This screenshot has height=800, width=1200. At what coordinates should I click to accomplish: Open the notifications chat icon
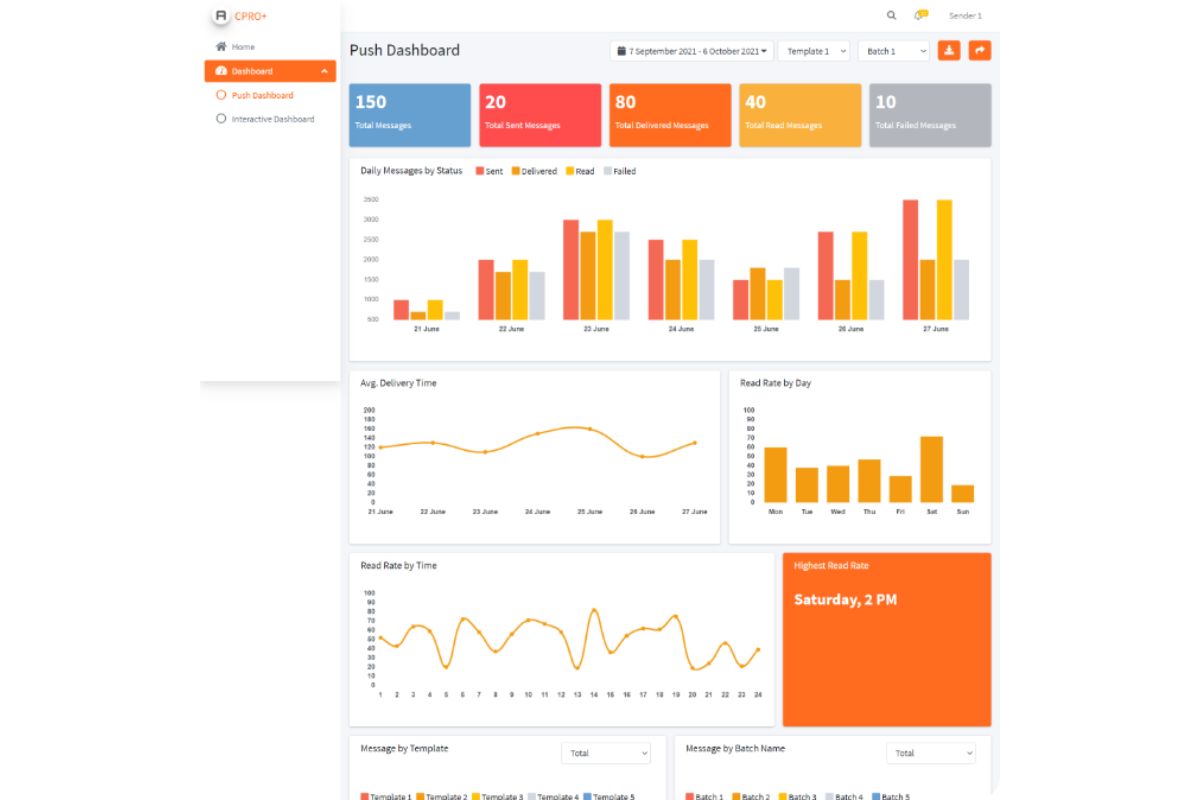pos(920,15)
